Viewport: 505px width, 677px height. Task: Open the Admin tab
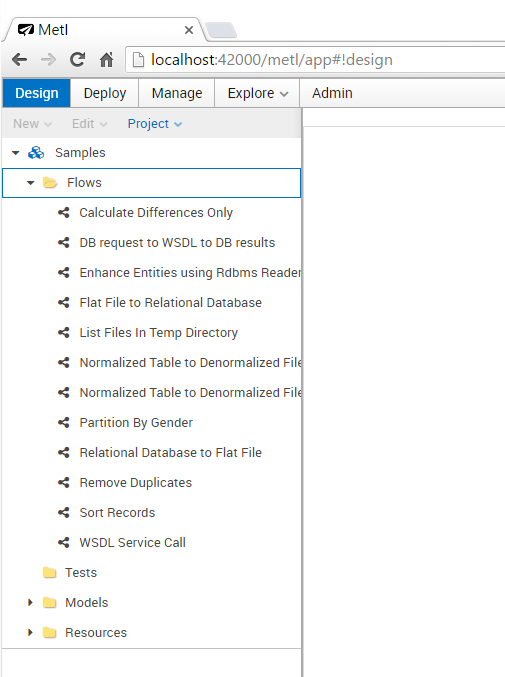coord(332,93)
